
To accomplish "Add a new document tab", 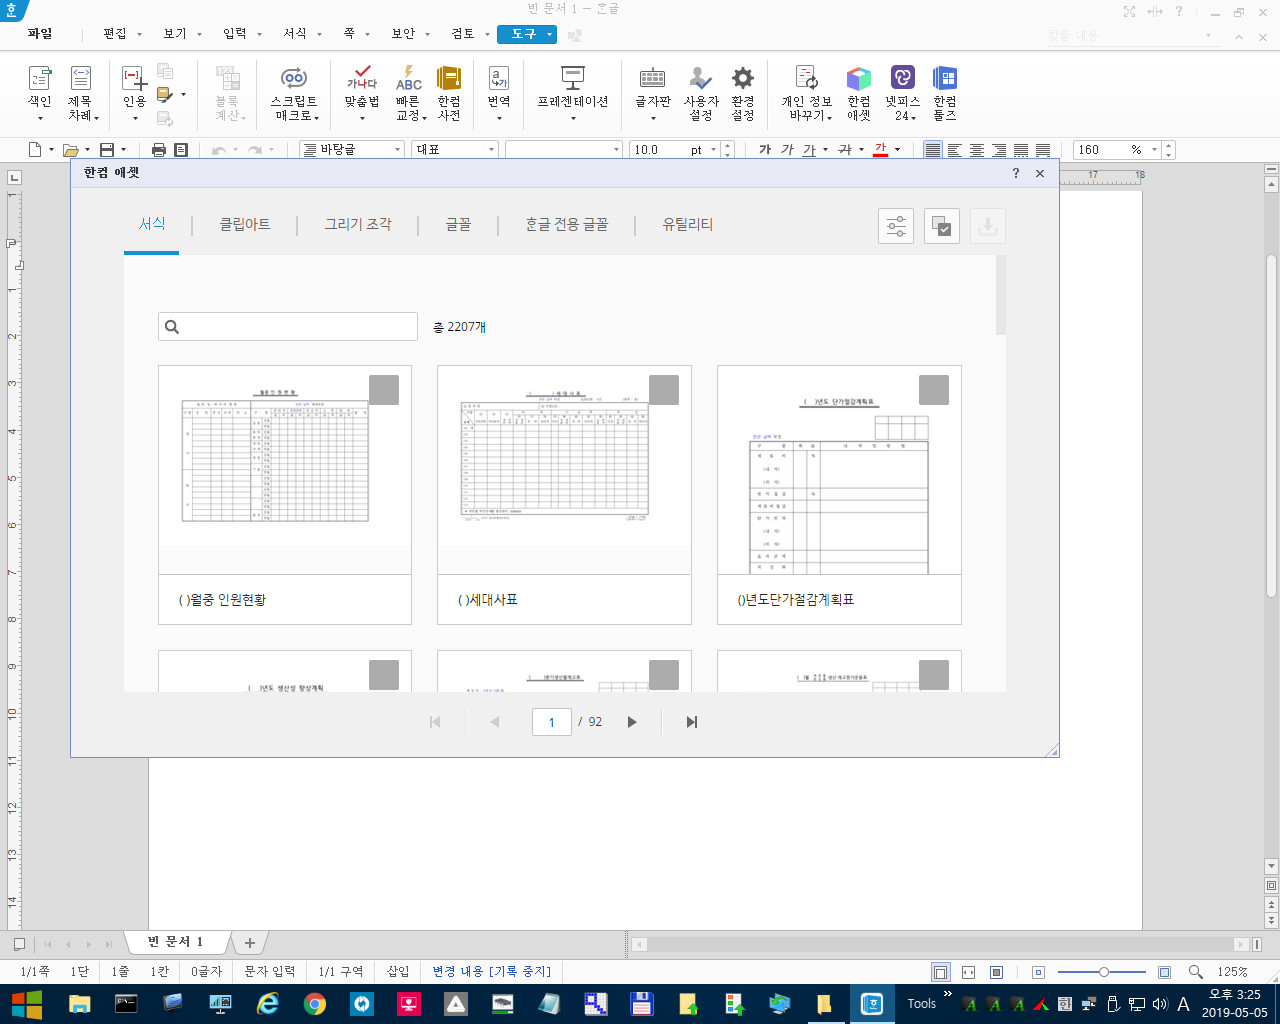I will point(250,942).
